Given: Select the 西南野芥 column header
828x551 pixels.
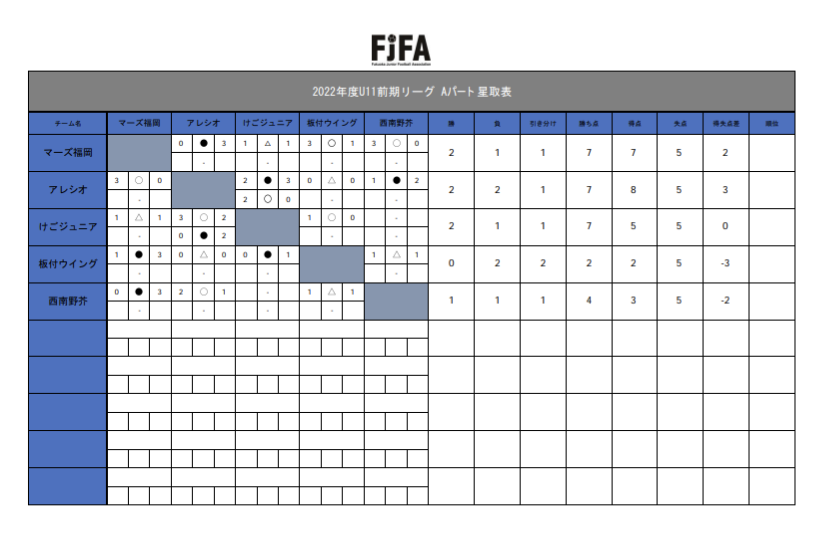Looking at the screenshot, I should tap(396, 123).
